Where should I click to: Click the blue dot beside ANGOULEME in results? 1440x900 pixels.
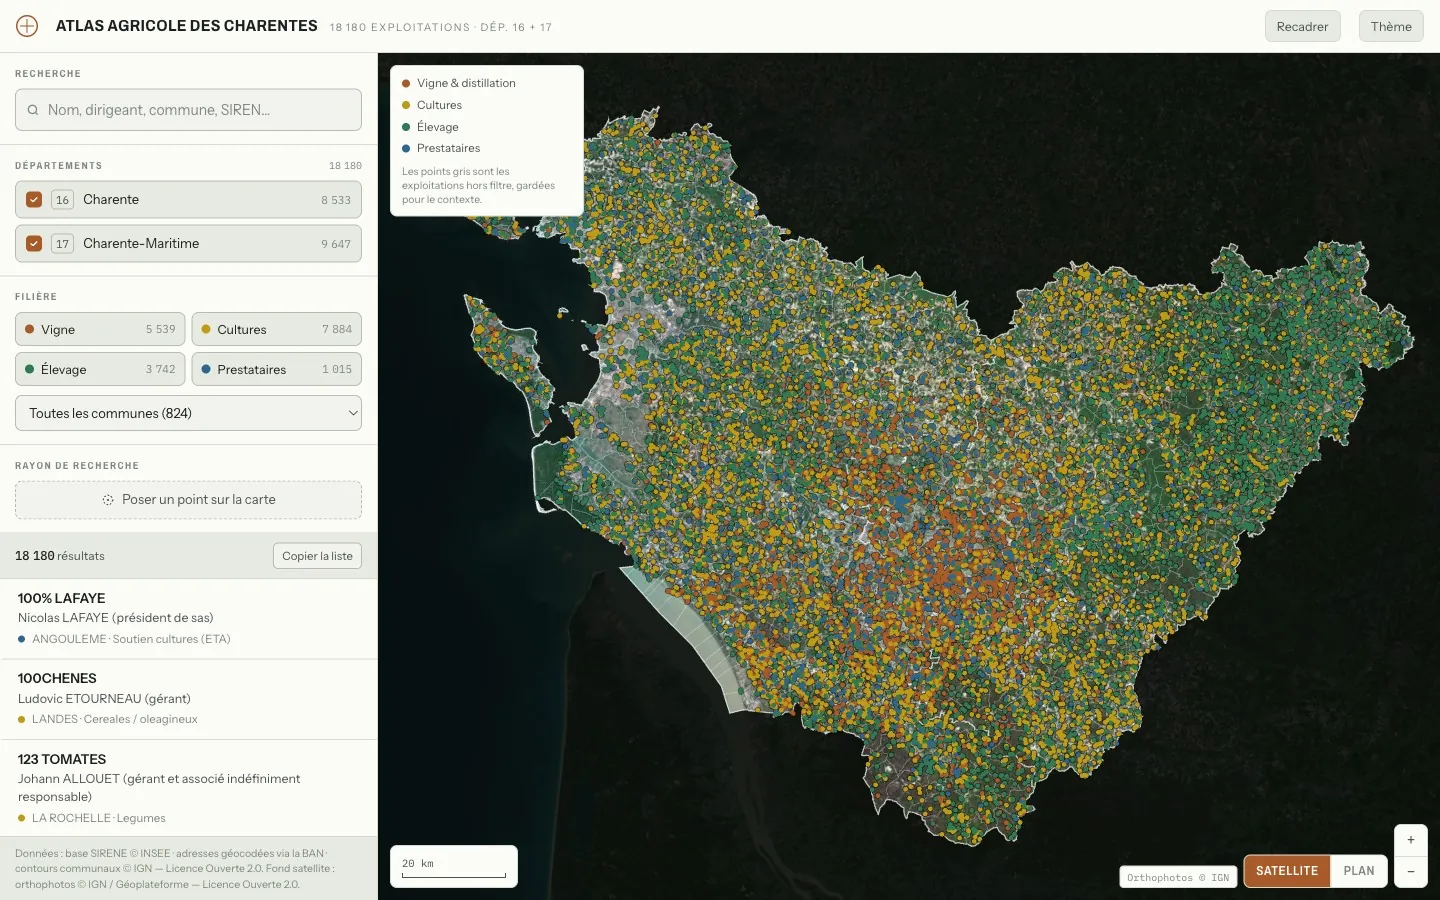22,639
